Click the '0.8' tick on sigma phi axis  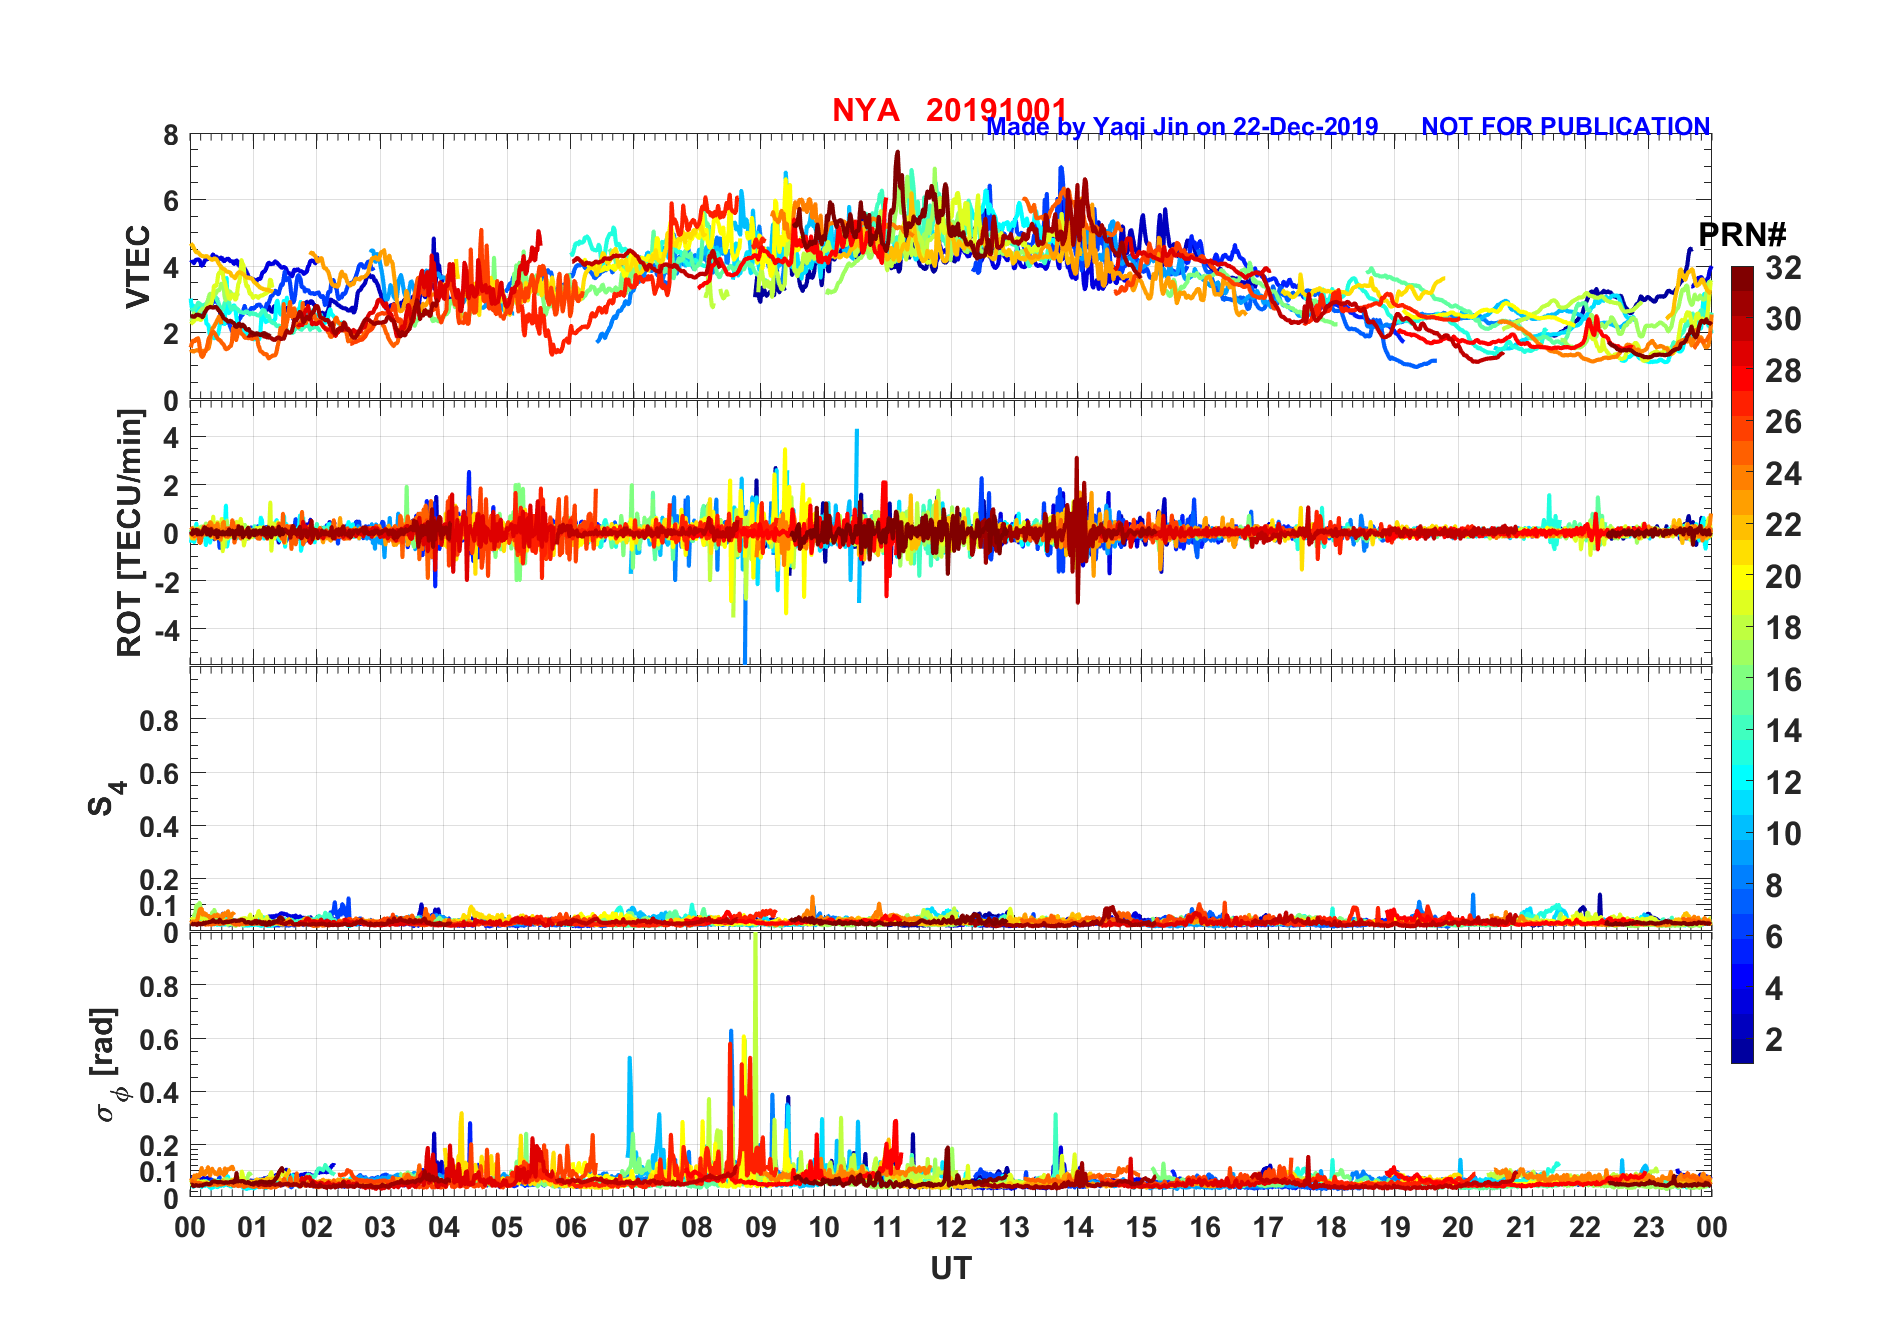pos(160,986)
